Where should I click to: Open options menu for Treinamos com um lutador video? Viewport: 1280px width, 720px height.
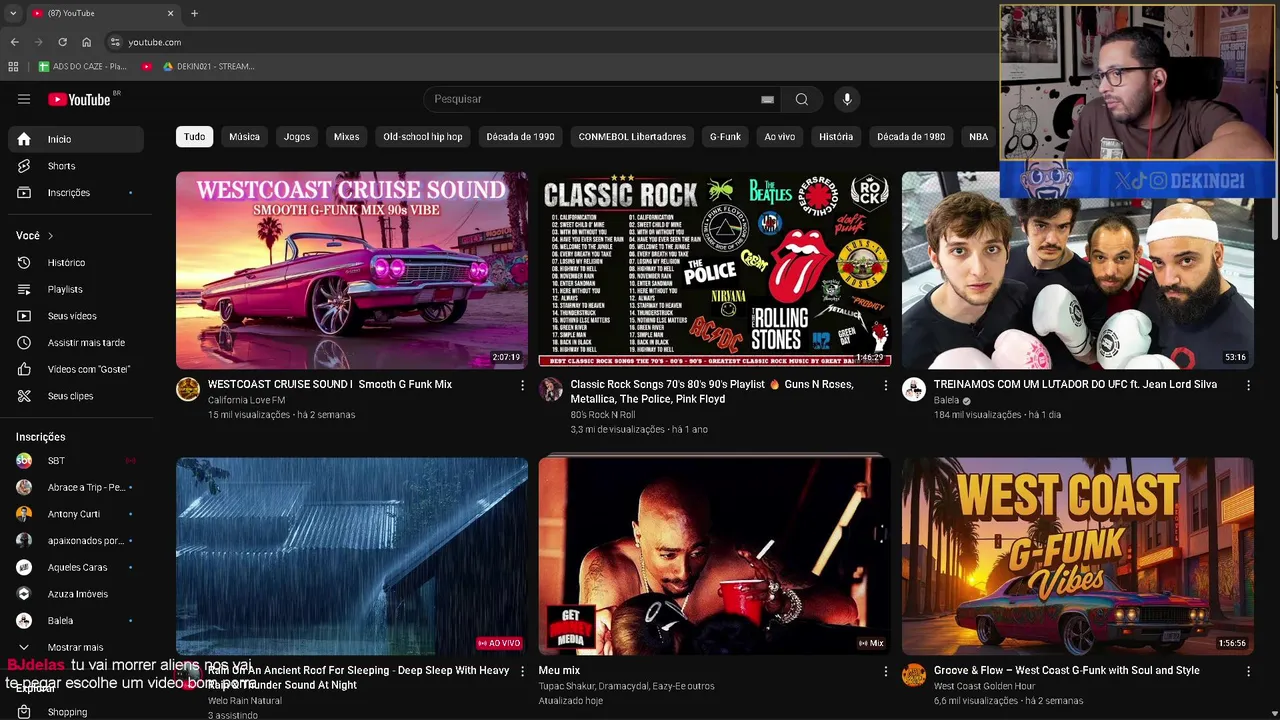click(x=1248, y=385)
